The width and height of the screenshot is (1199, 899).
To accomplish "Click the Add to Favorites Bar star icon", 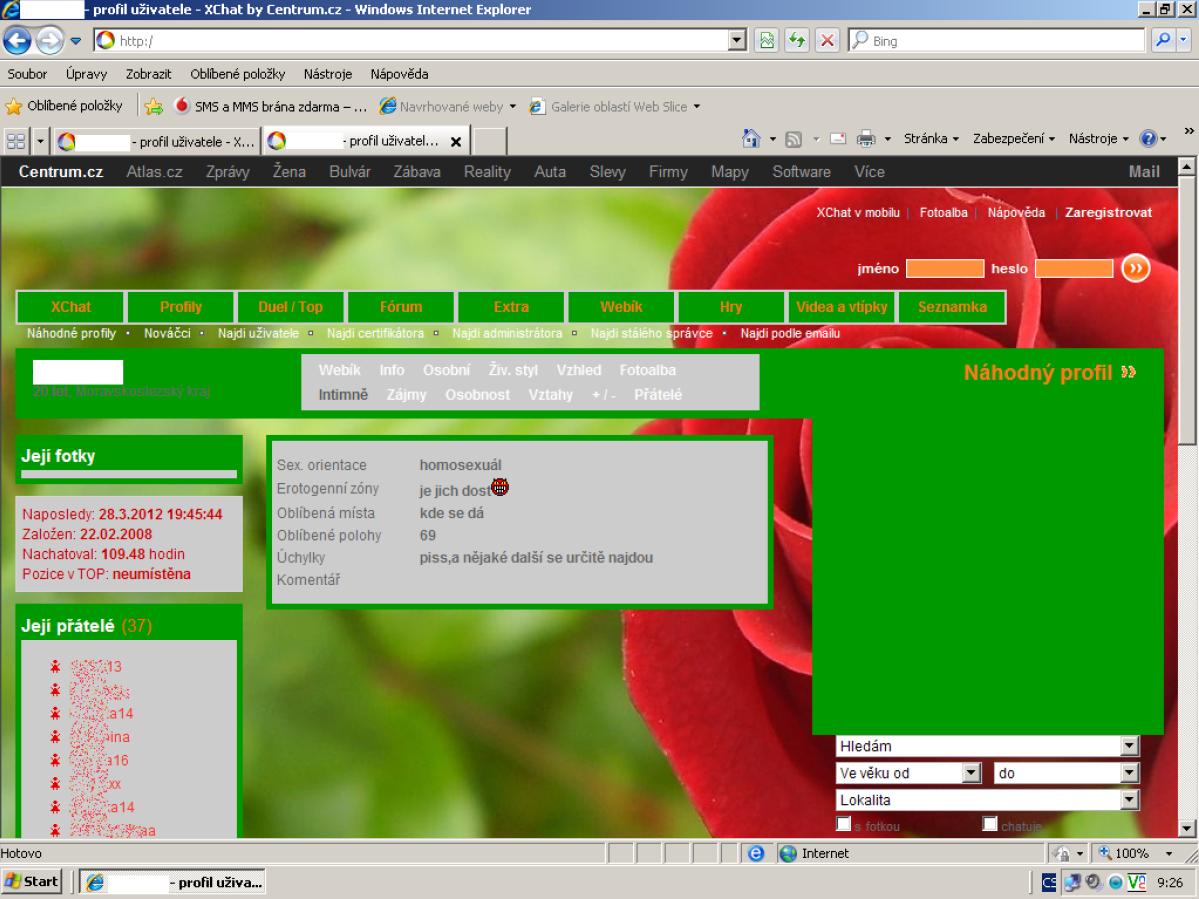I will tap(154, 106).
